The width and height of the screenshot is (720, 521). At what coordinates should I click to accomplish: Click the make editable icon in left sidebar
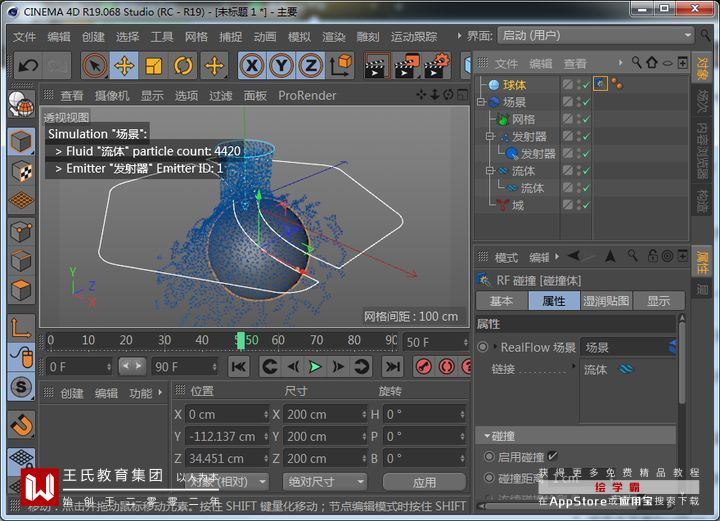(x=21, y=104)
